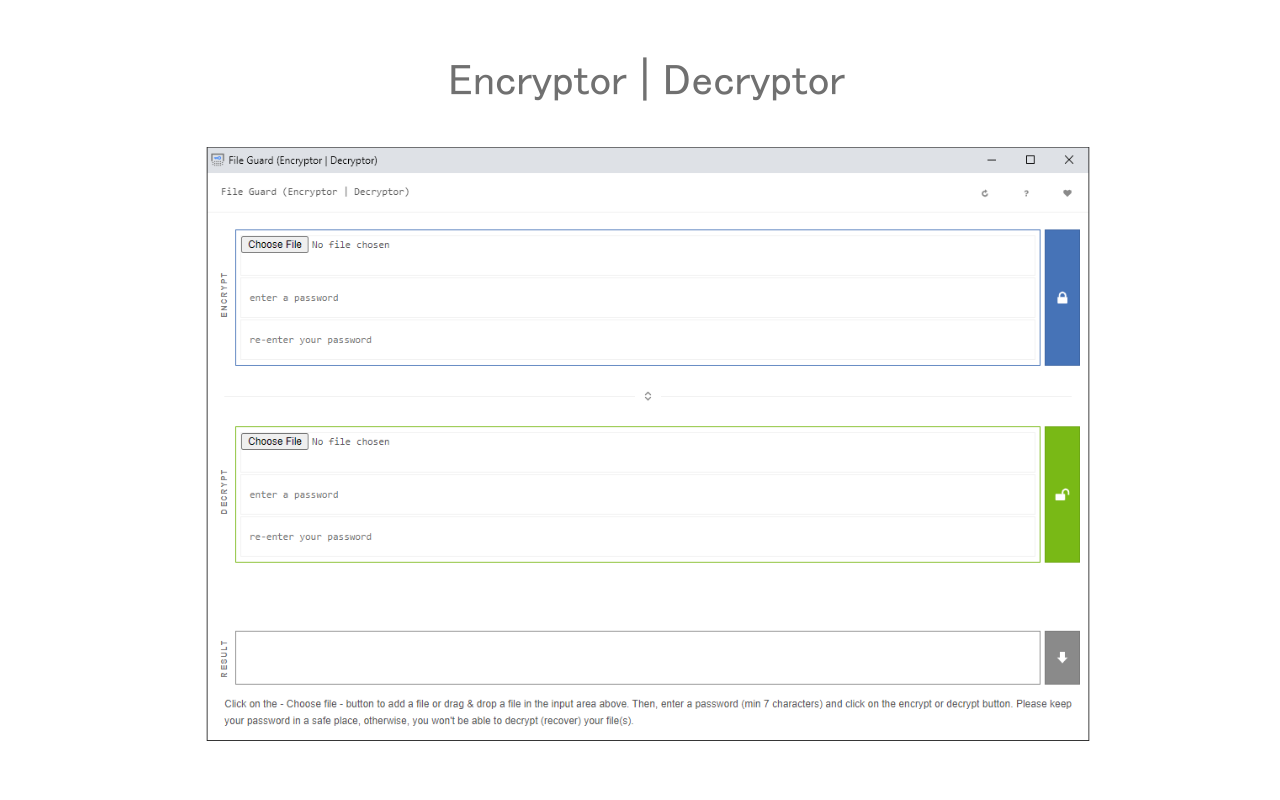This screenshot has width=1280, height=800.
Task: Click 'No file chosen' in Encrypt section
Action: [351, 245]
